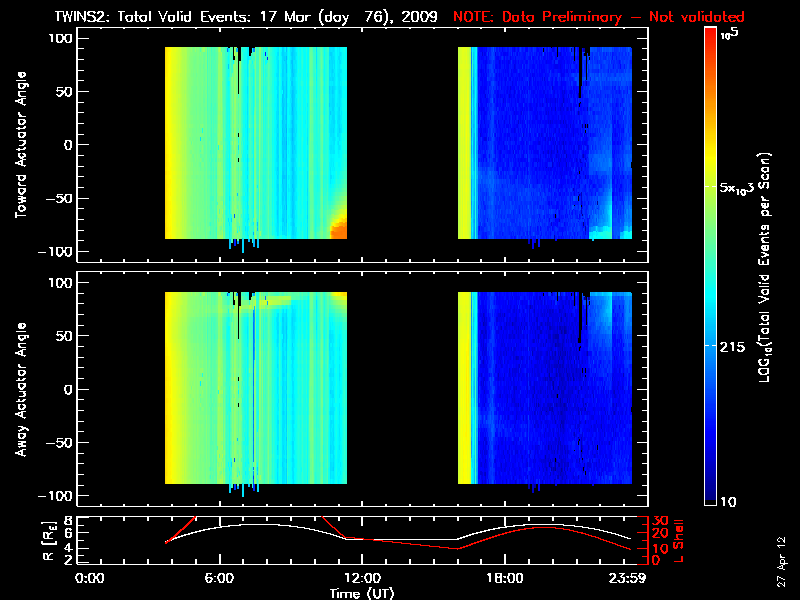Screen dimensions: 800x600
Task: Click the Away Actuator Angle axis label
Action: [x=20, y=390]
